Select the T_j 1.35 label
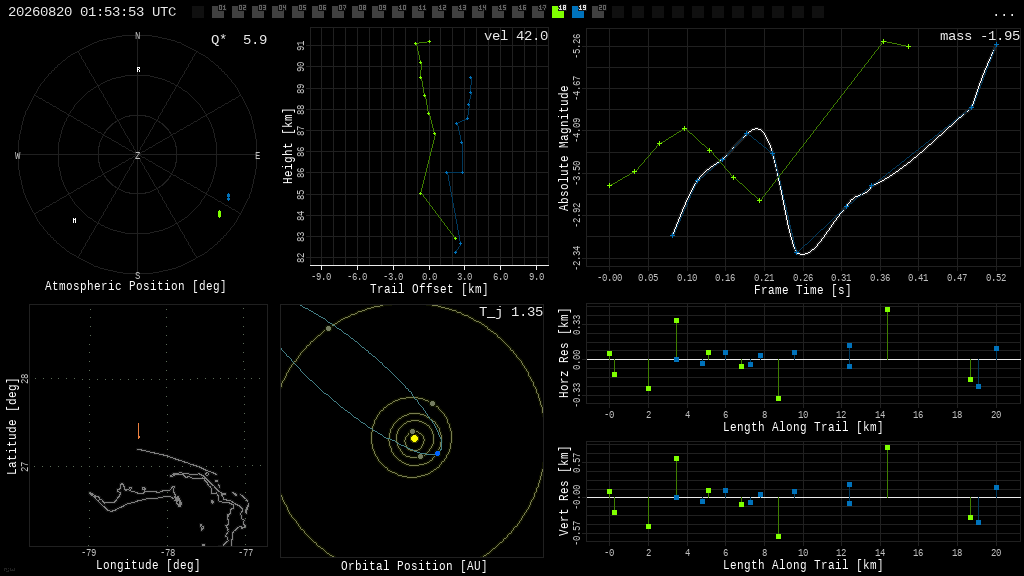The width and height of the screenshot is (1024, 576). (x=511, y=312)
